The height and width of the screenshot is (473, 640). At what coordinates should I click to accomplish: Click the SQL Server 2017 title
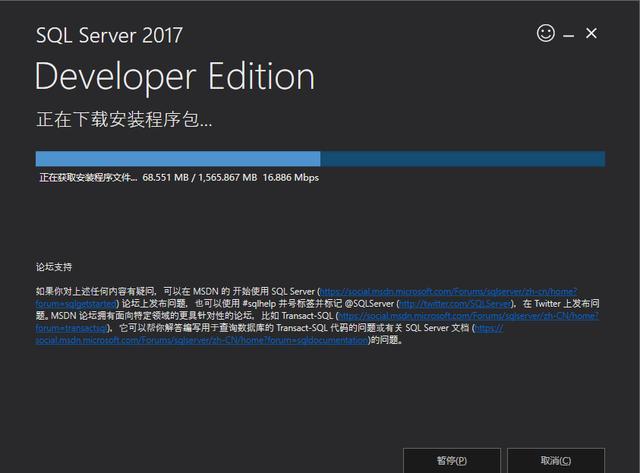tap(109, 35)
